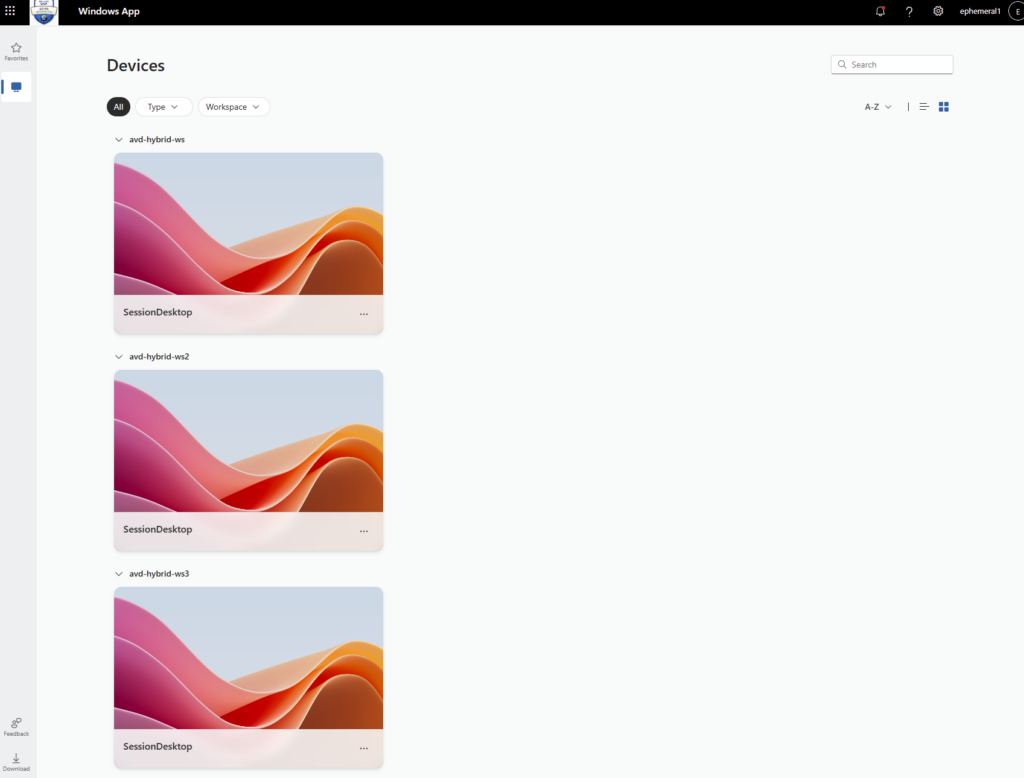
Task: Switch to list view layout
Action: pos(923,106)
